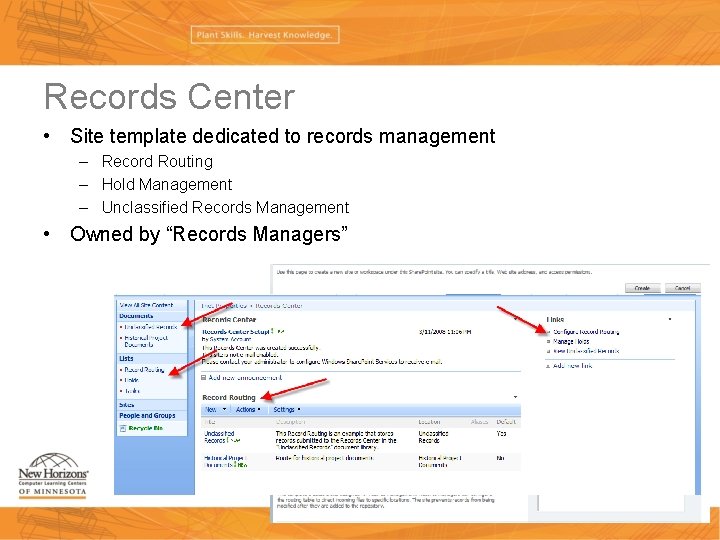Open the Links web part menu arrow
This screenshot has width=720, height=540.
(x=670, y=319)
